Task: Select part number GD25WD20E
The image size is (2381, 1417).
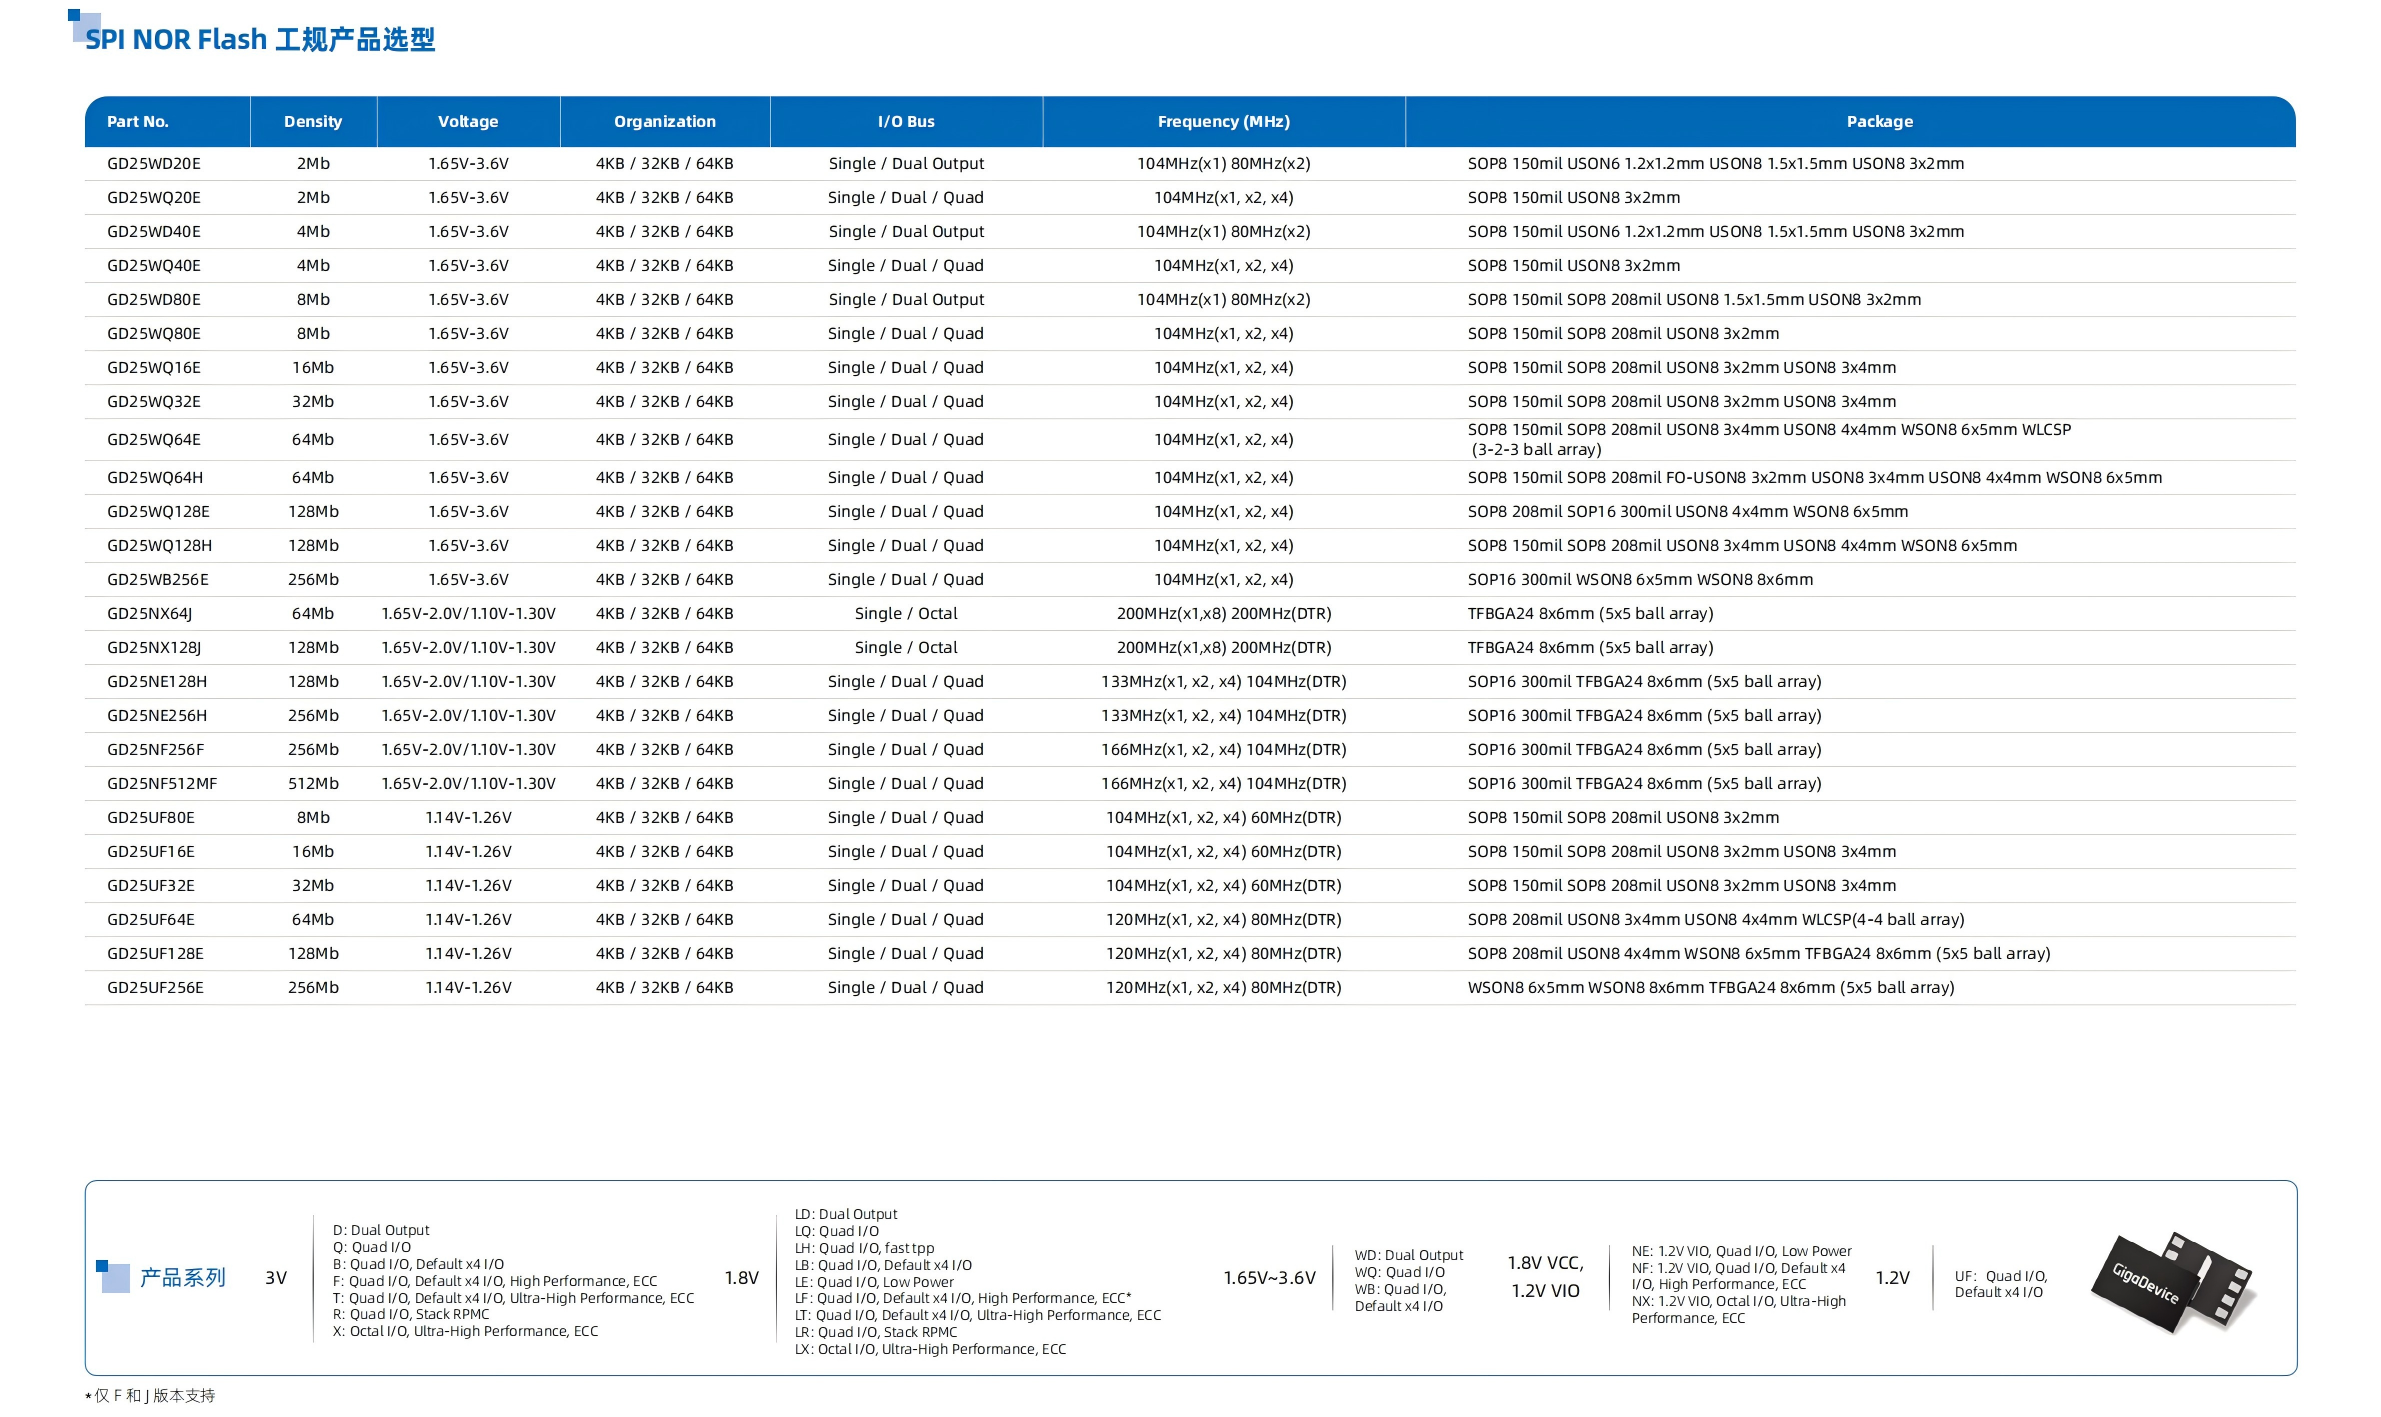Action: [x=154, y=164]
